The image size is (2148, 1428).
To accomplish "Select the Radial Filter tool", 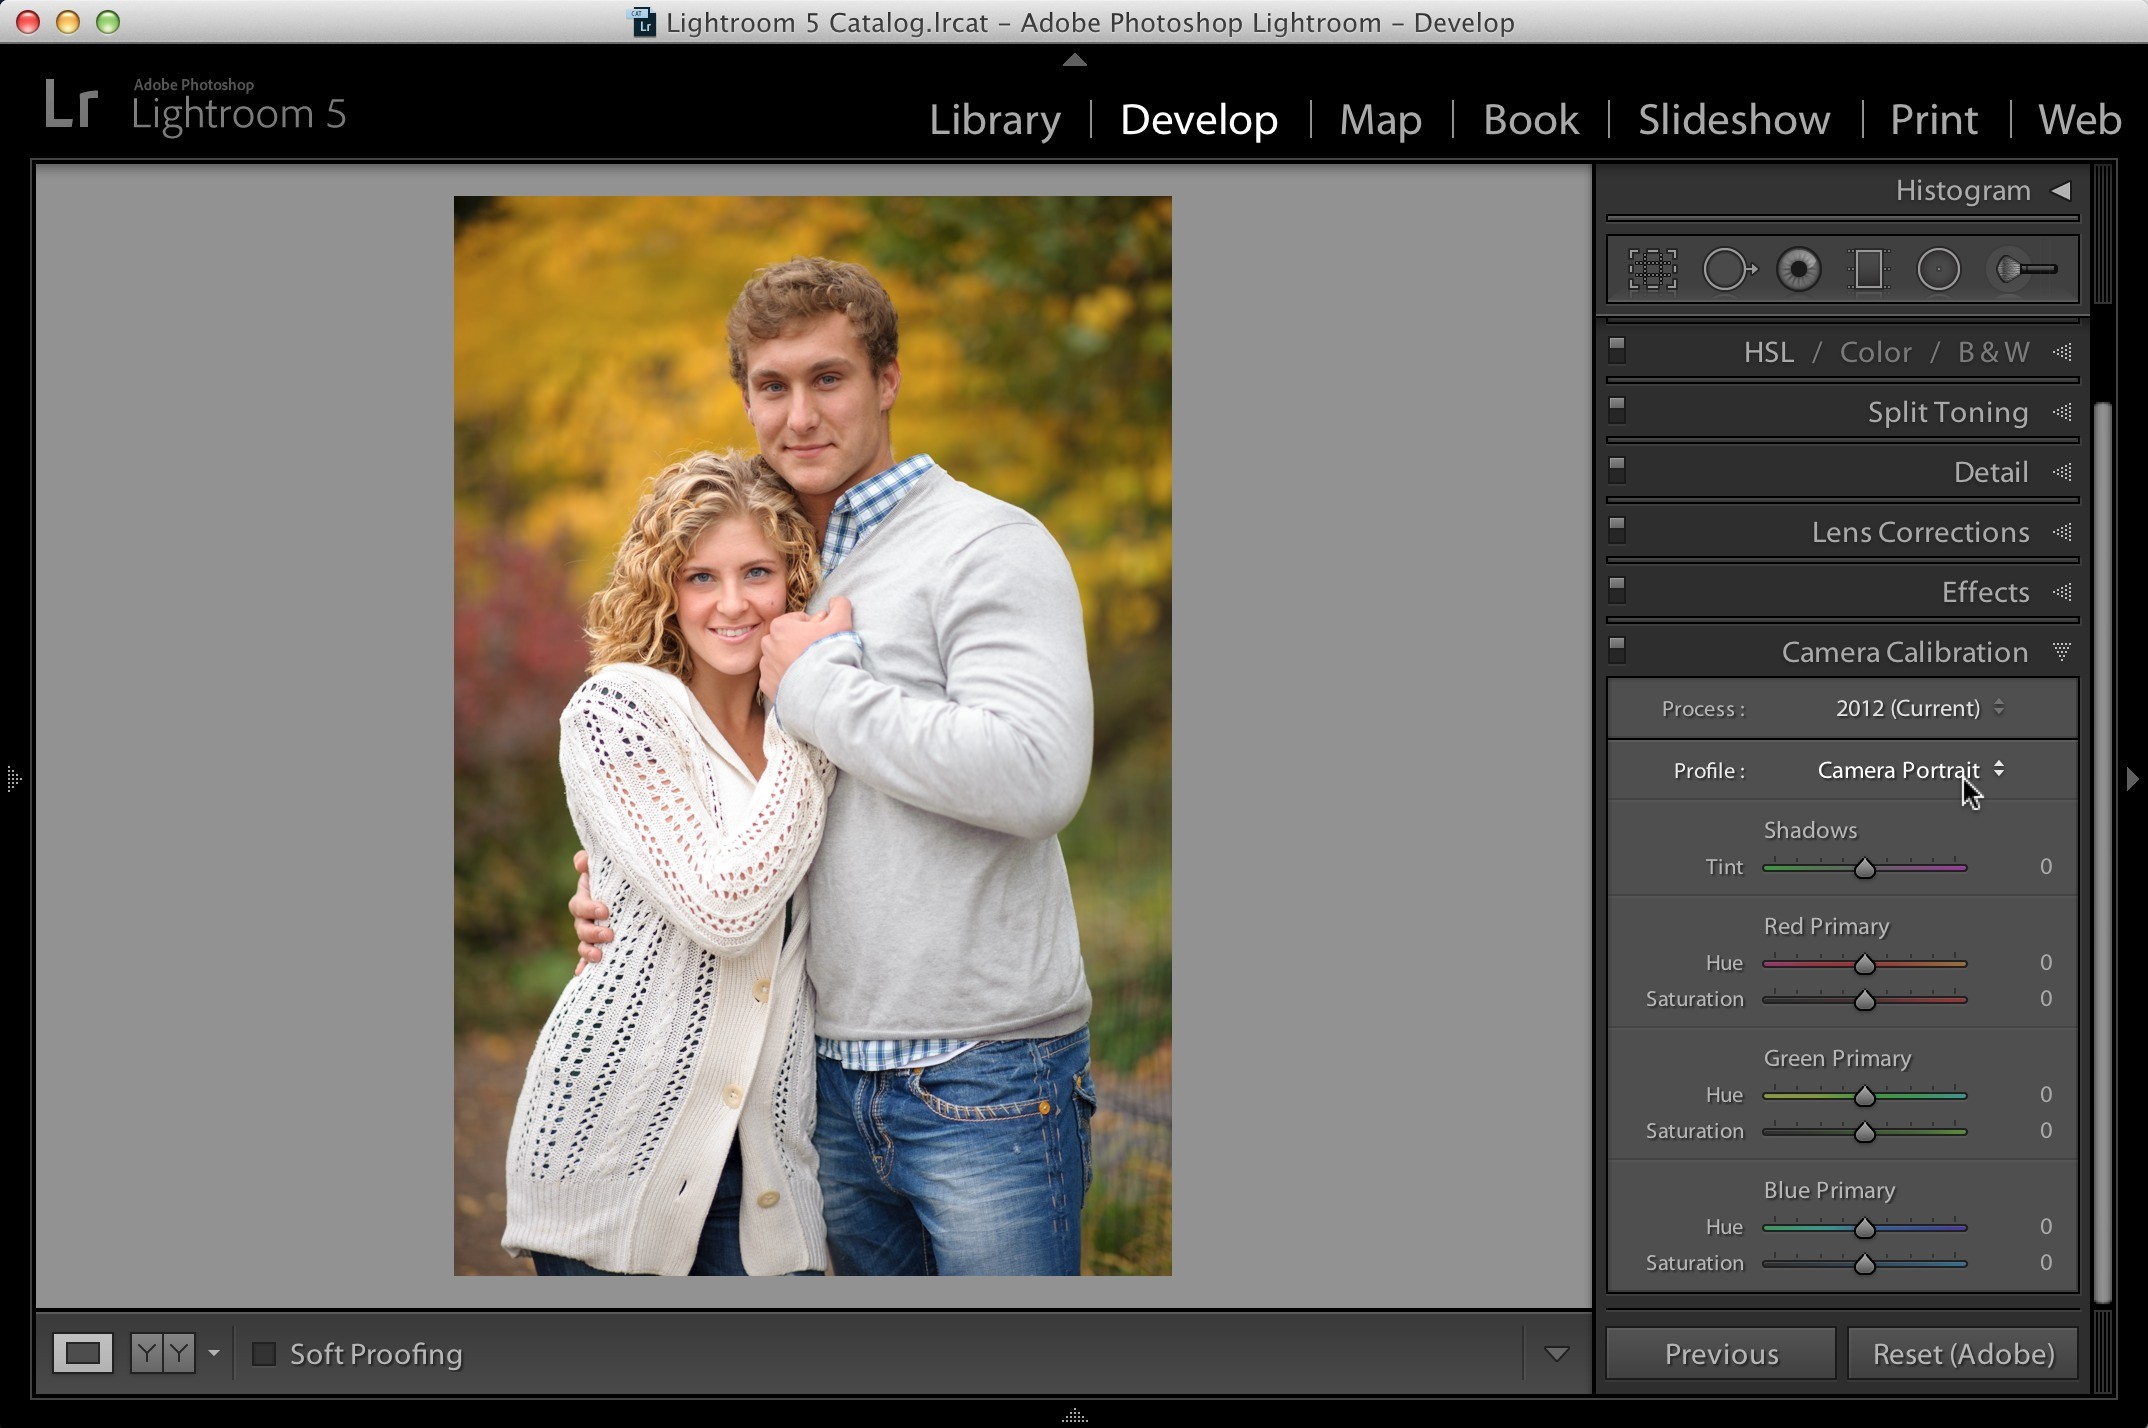I will (x=1938, y=269).
